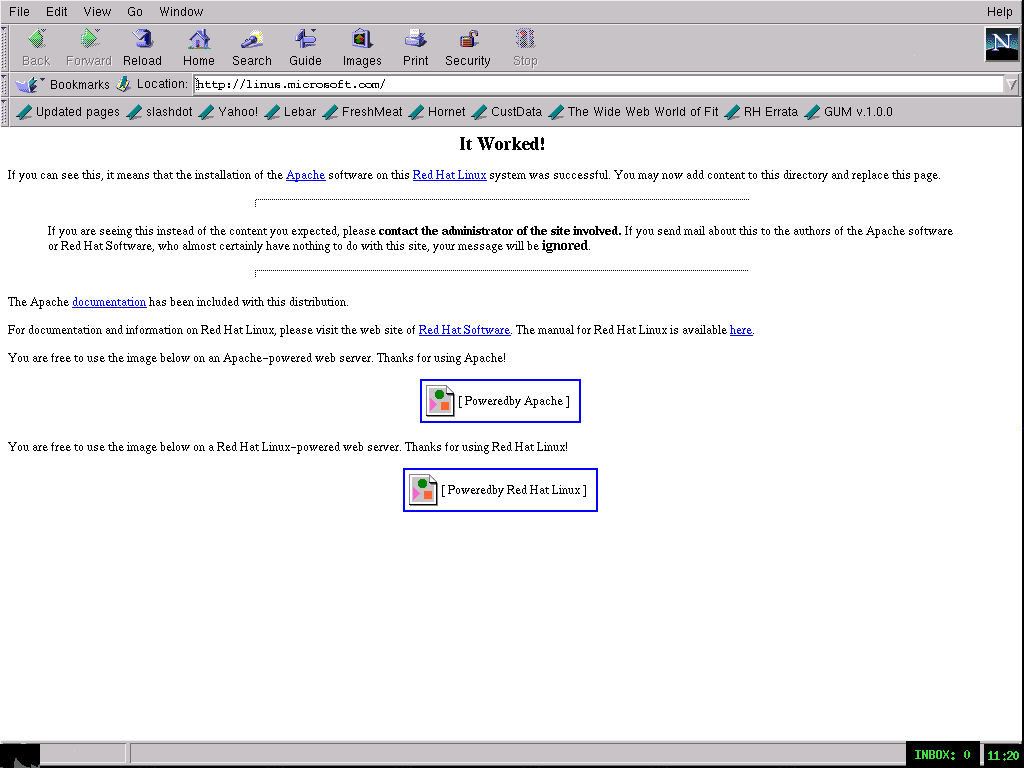Open the RH Errata bookmark
This screenshot has height=768, width=1024.
[761, 112]
